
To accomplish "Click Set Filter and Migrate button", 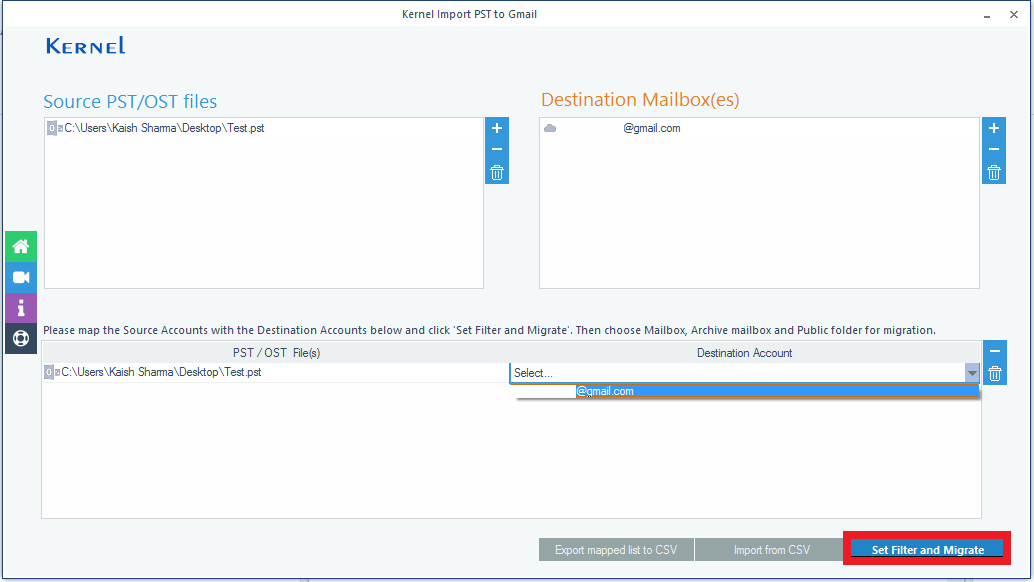I will 927,550.
